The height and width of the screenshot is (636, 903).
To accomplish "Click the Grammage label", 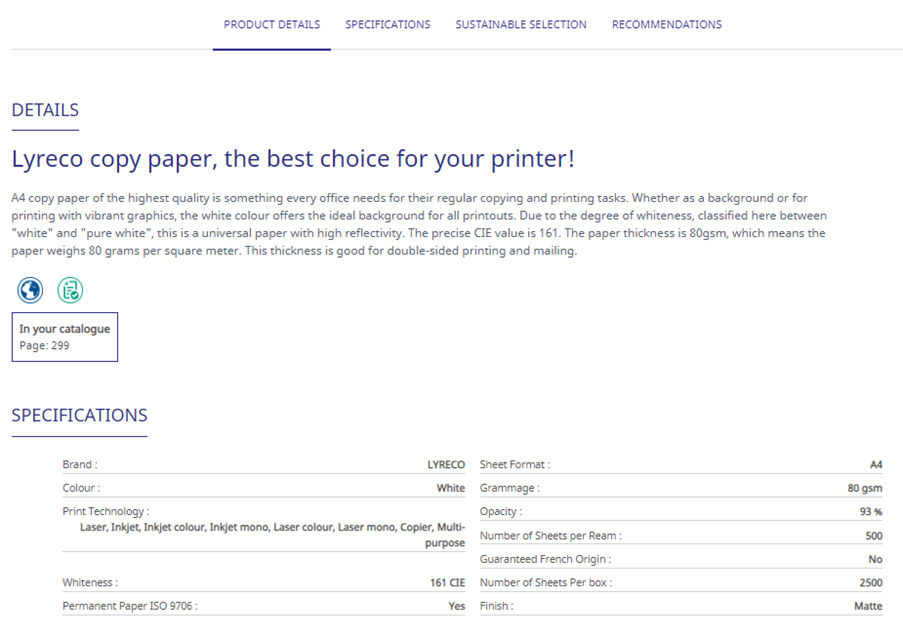I will 510,489.
